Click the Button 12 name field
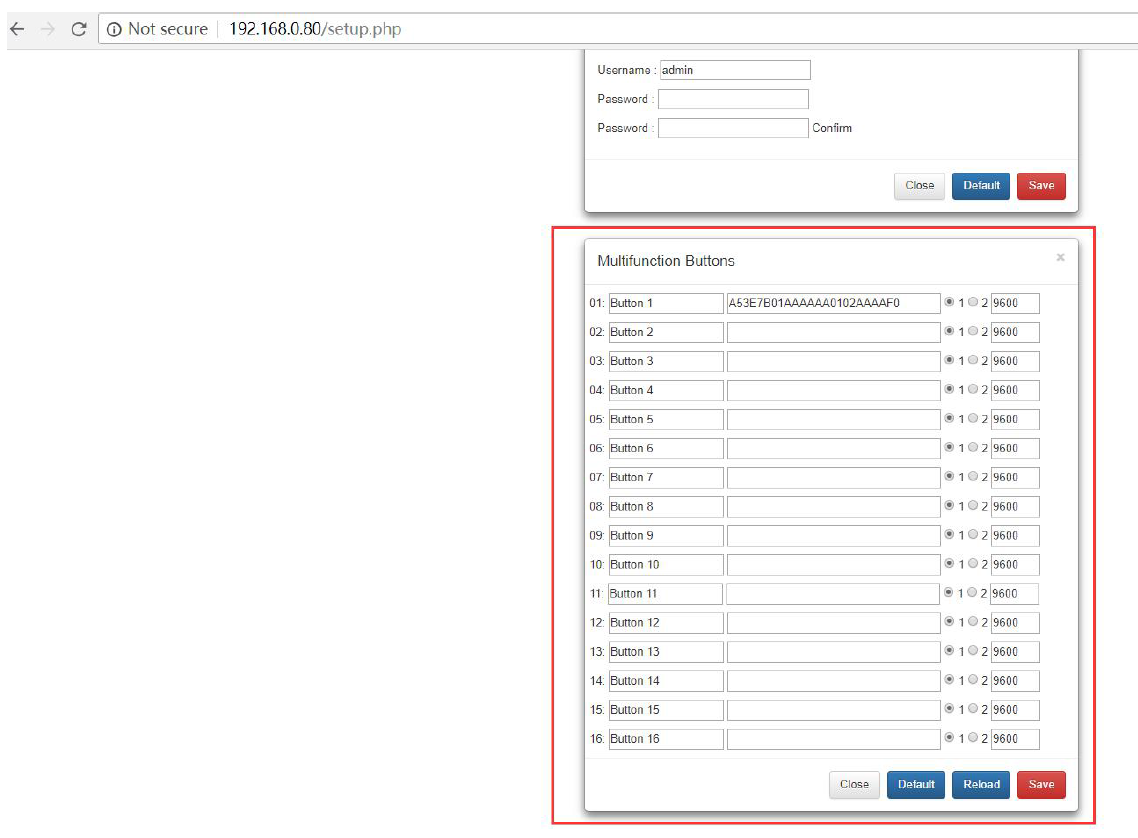The width and height of the screenshot is (1138, 838). (x=666, y=623)
